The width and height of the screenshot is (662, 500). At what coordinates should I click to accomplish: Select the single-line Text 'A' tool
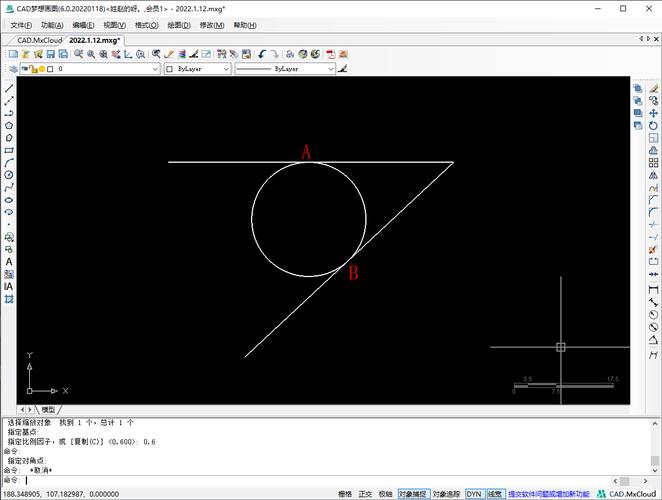(9, 262)
